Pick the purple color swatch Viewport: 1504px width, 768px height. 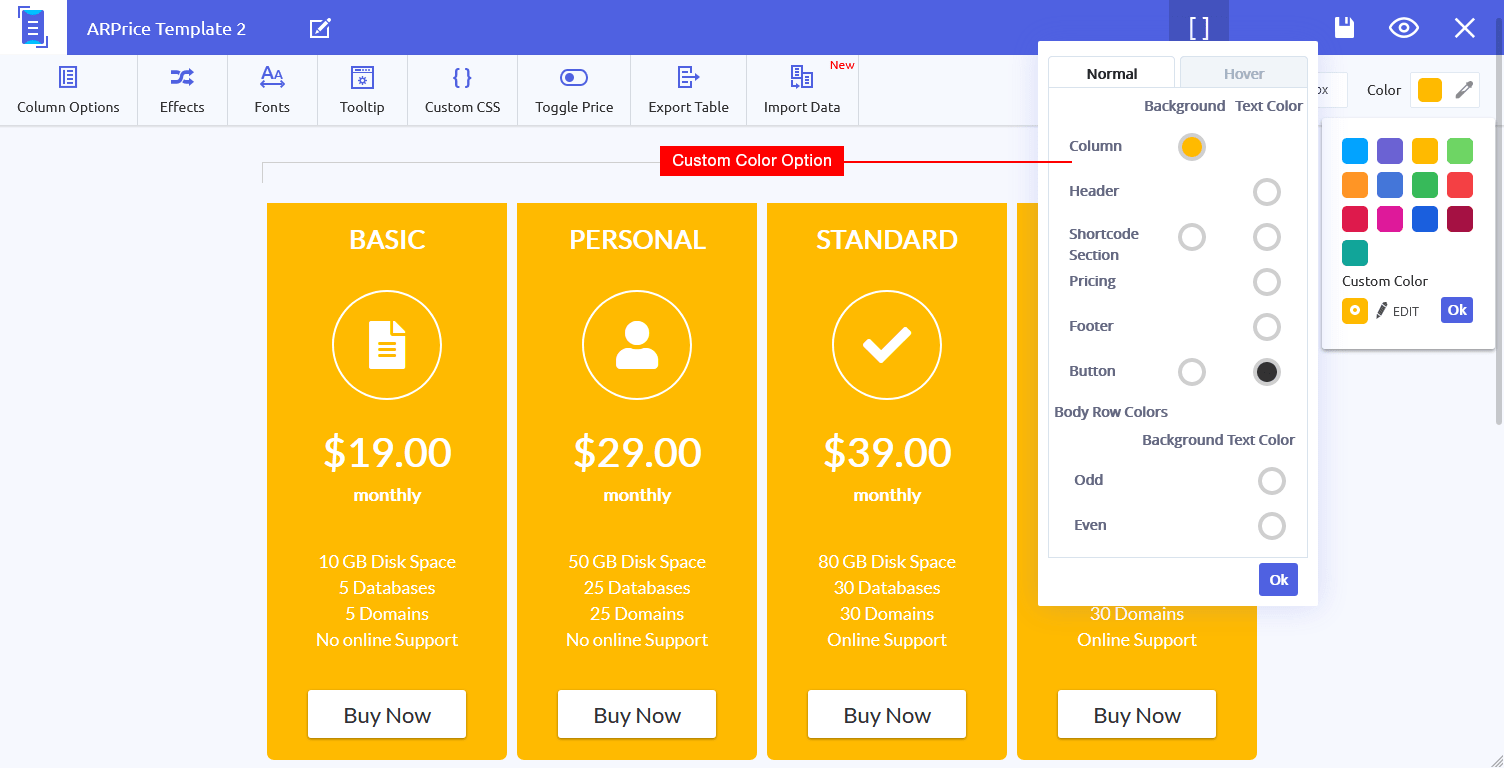click(1390, 151)
